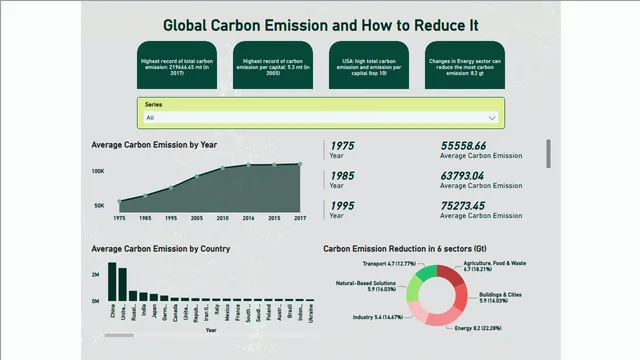Click the Average Carbon Emission by Year title
640x360 pixels.
(x=154, y=145)
